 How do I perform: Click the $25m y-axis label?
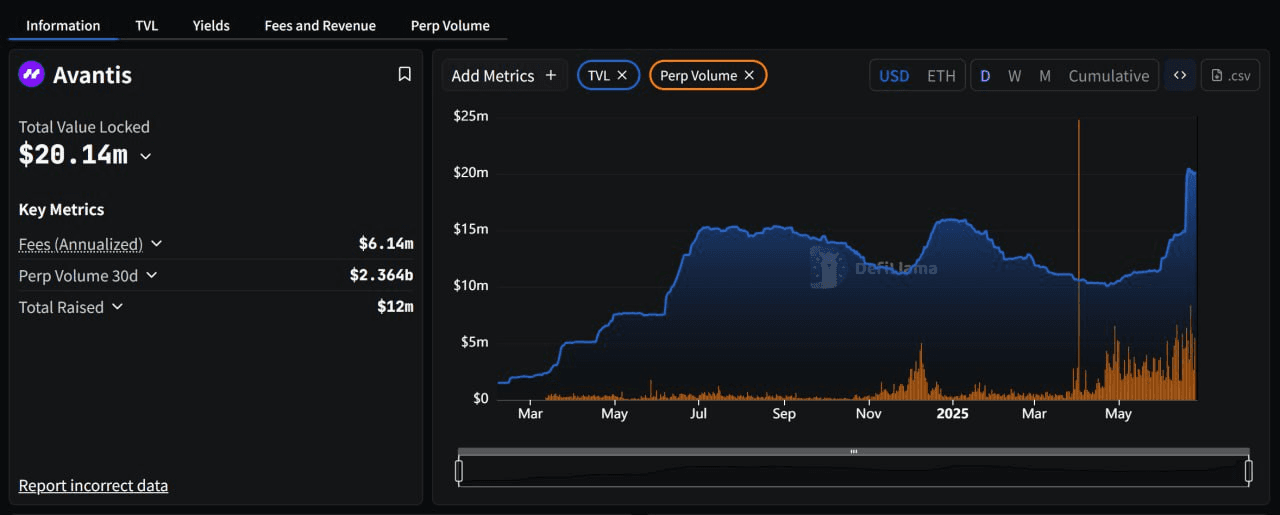470,116
